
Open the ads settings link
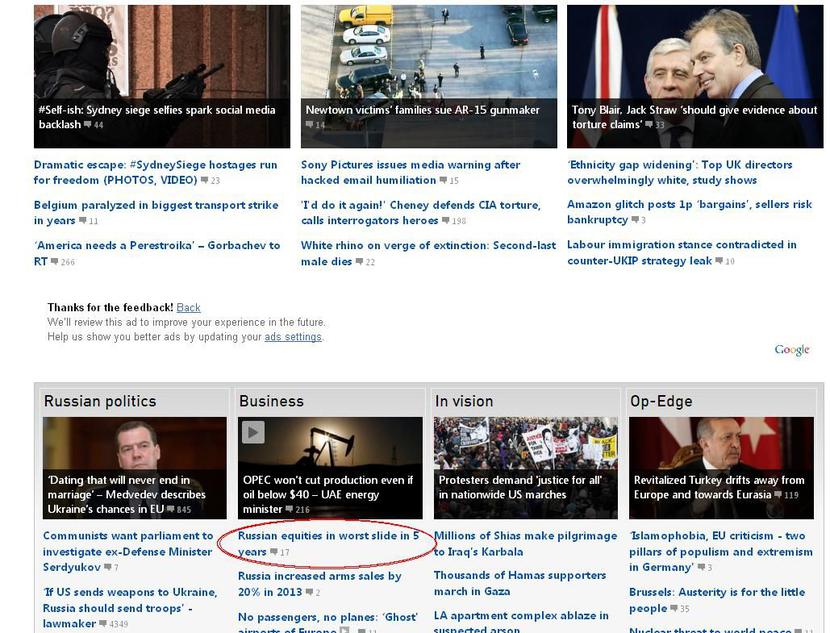click(293, 337)
